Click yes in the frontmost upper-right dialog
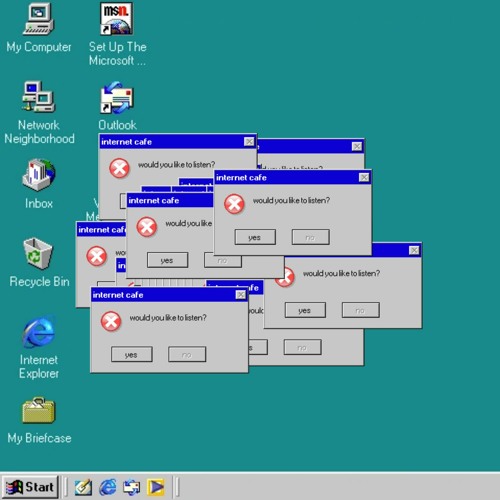500x500 pixels. [255, 237]
